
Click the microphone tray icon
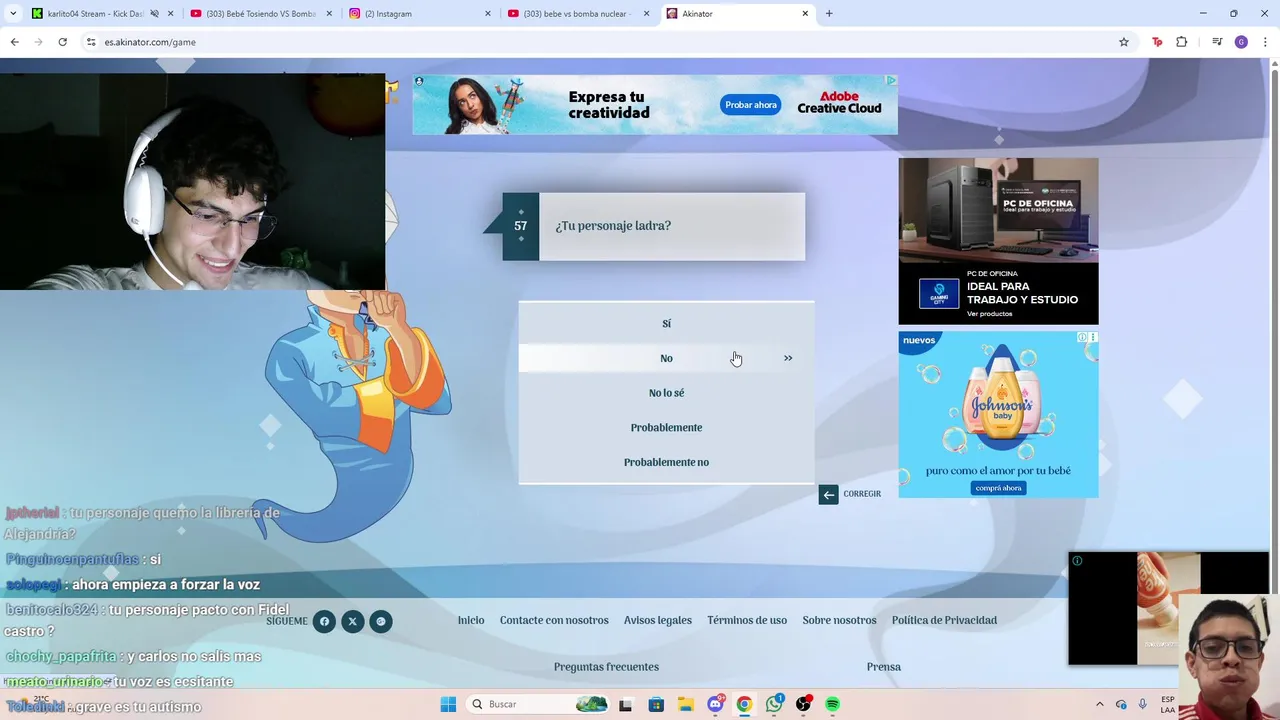(1143, 704)
